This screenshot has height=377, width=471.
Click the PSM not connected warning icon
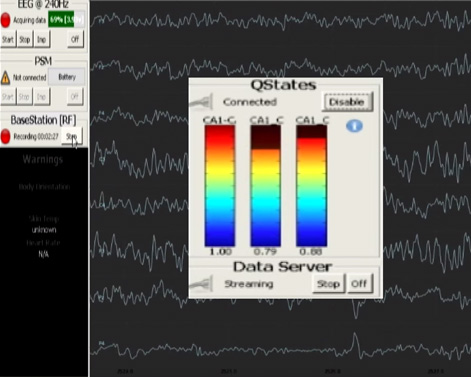pos(5,78)
